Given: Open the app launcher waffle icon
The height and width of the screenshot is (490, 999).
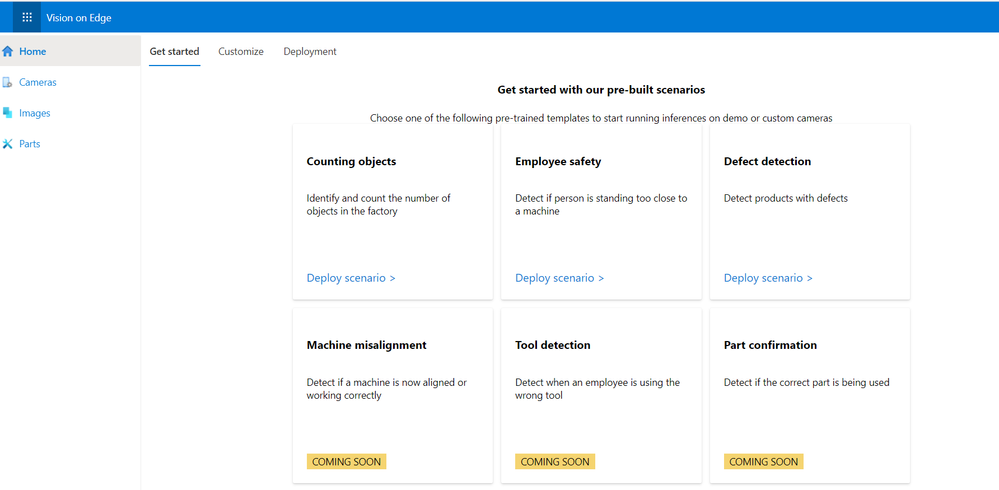Looking at the screenshot, I should (27, 17).
